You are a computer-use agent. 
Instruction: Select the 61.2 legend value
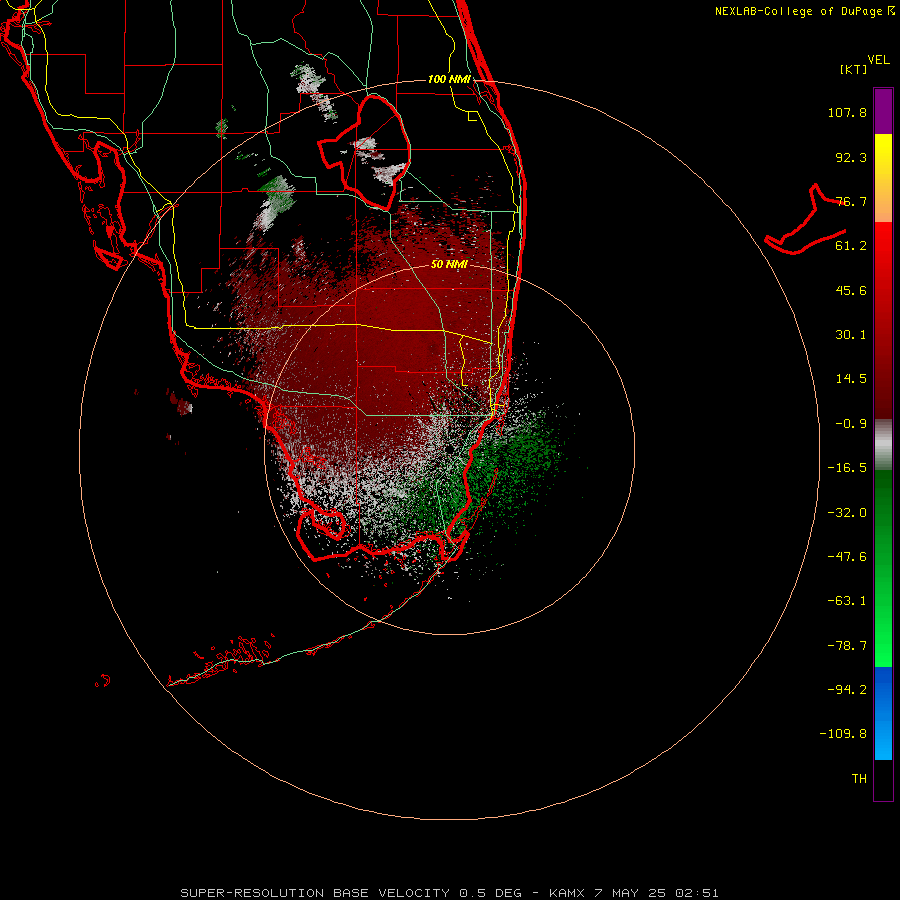[851, 246]
